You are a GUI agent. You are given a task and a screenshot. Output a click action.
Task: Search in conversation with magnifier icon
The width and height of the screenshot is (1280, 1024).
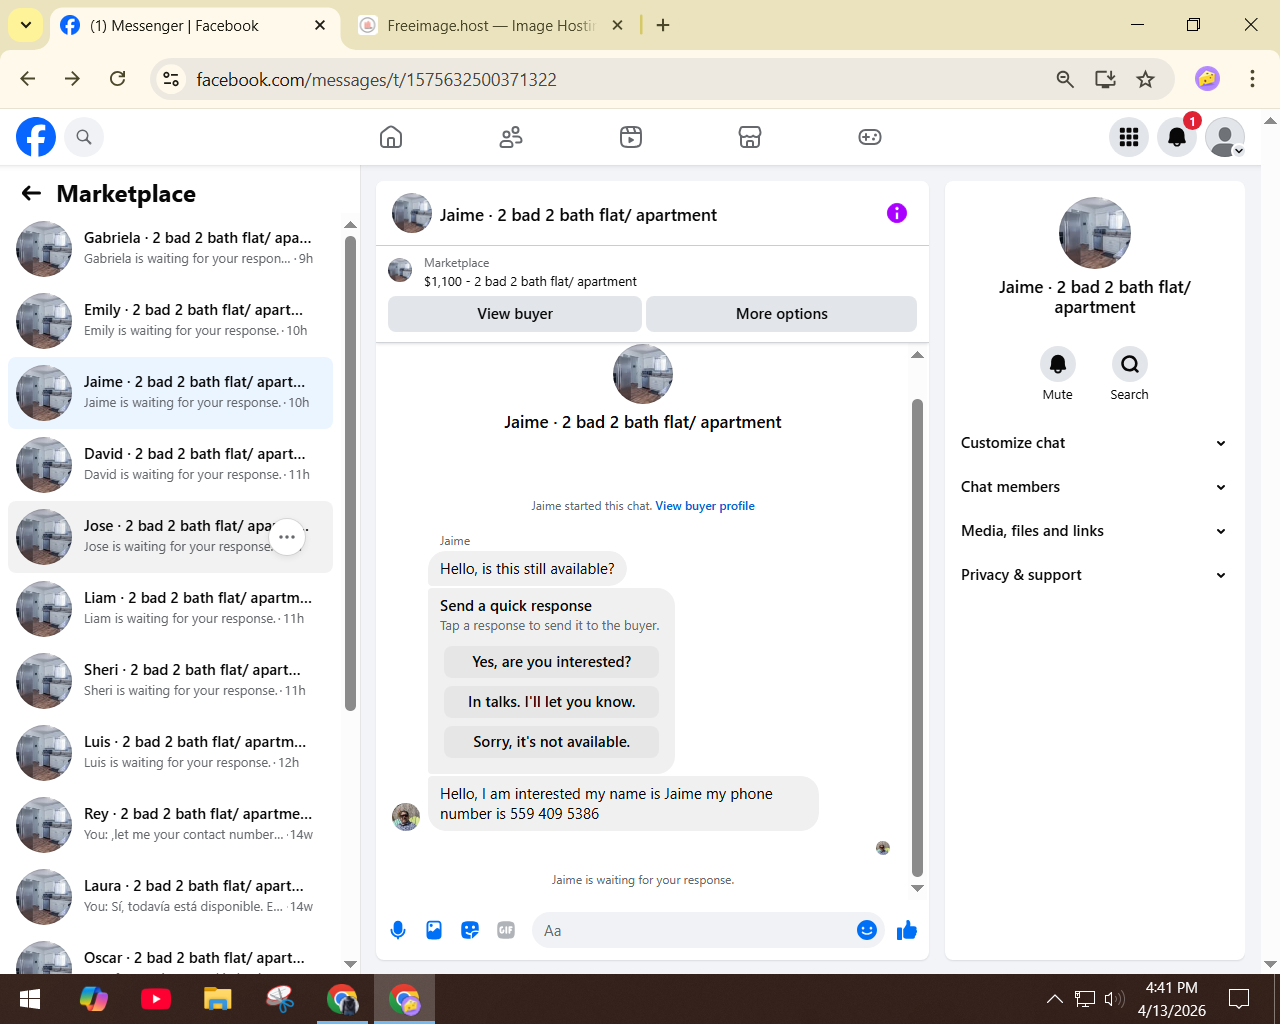[x=1130, y=364]
